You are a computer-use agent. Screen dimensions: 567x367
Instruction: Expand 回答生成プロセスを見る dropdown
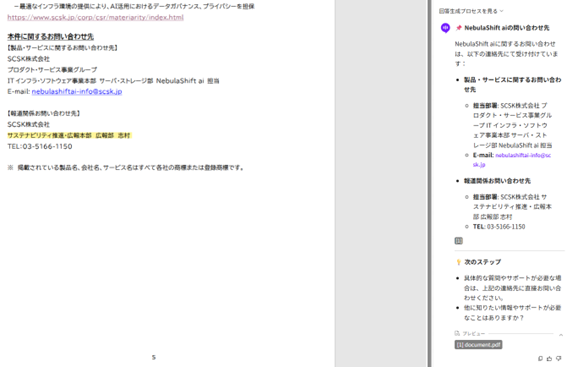tap(471, 11)
